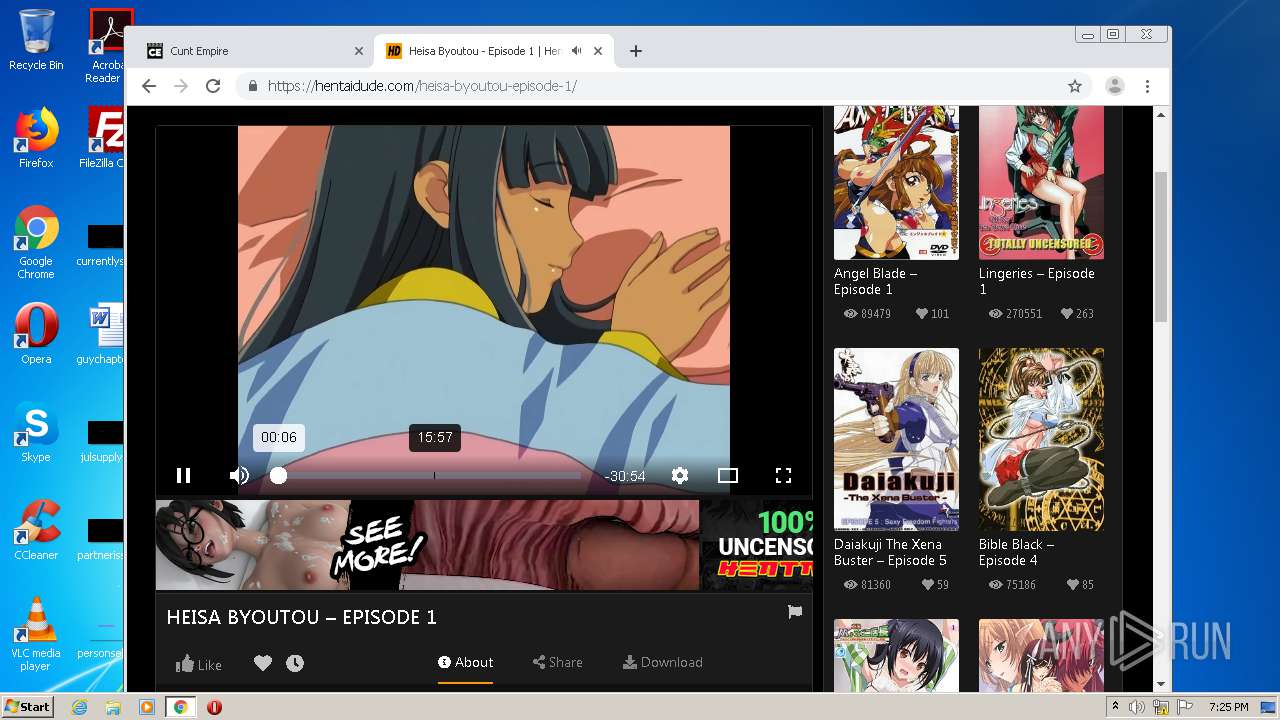Show hidden system tray icons
The width and height of the screenshot is (1280, 720).
click(1116, 707)
